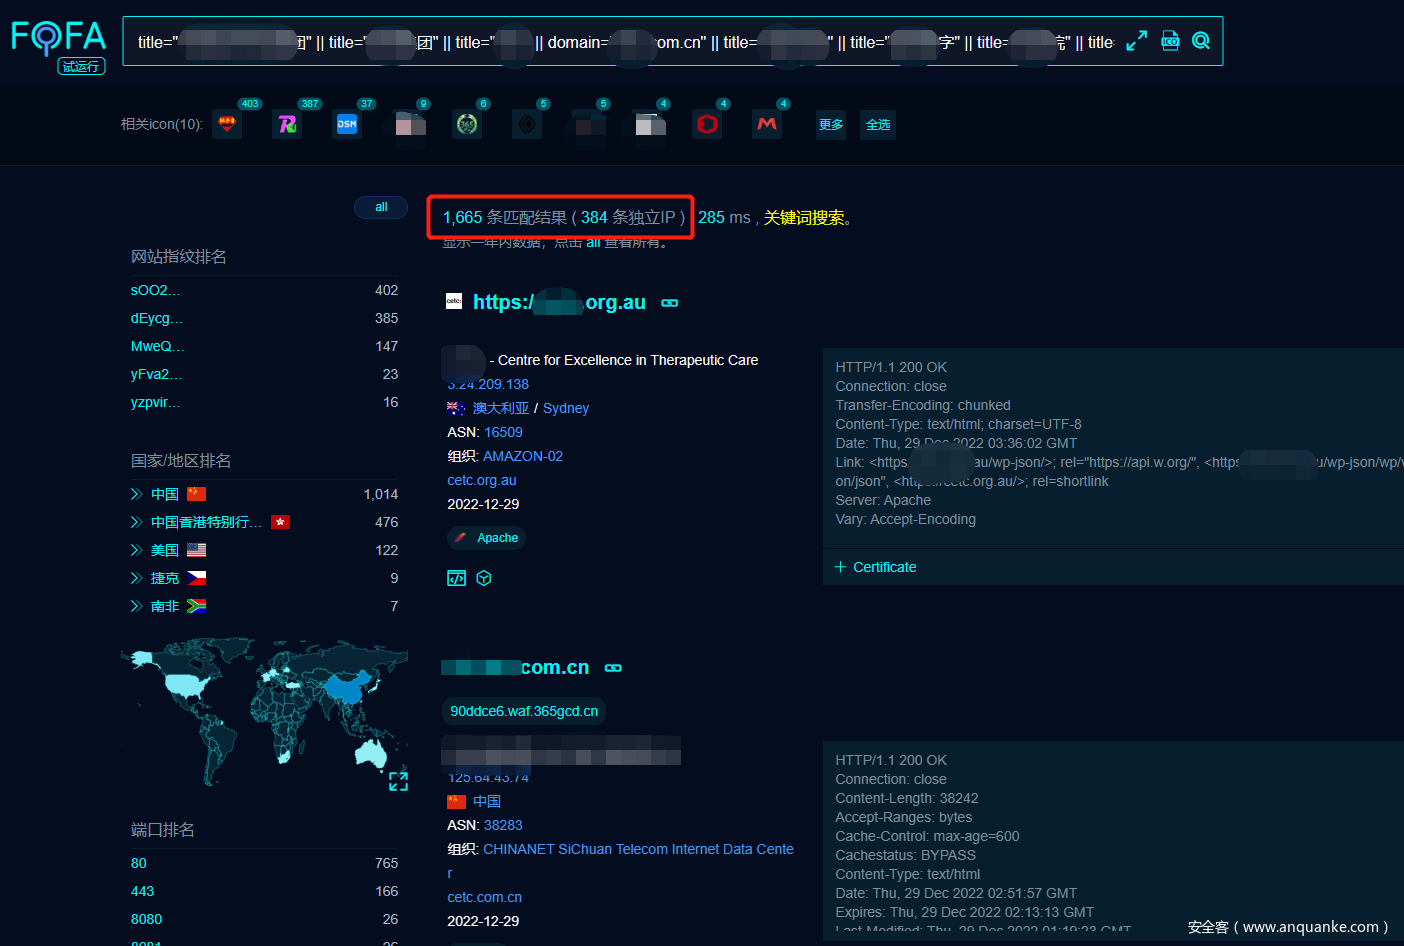Viewport: 1404px width, 946px height.
Task: Click the cube icon under the Apache tag
Action: 484,578
